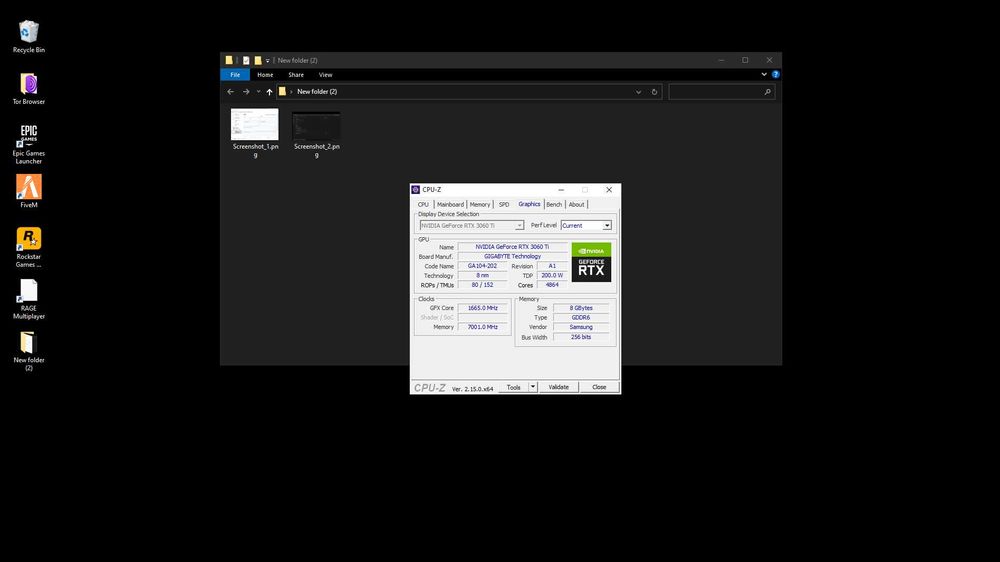
Task: Select the Epic Games Launcher desktop icon
Action: coord(29,145)
